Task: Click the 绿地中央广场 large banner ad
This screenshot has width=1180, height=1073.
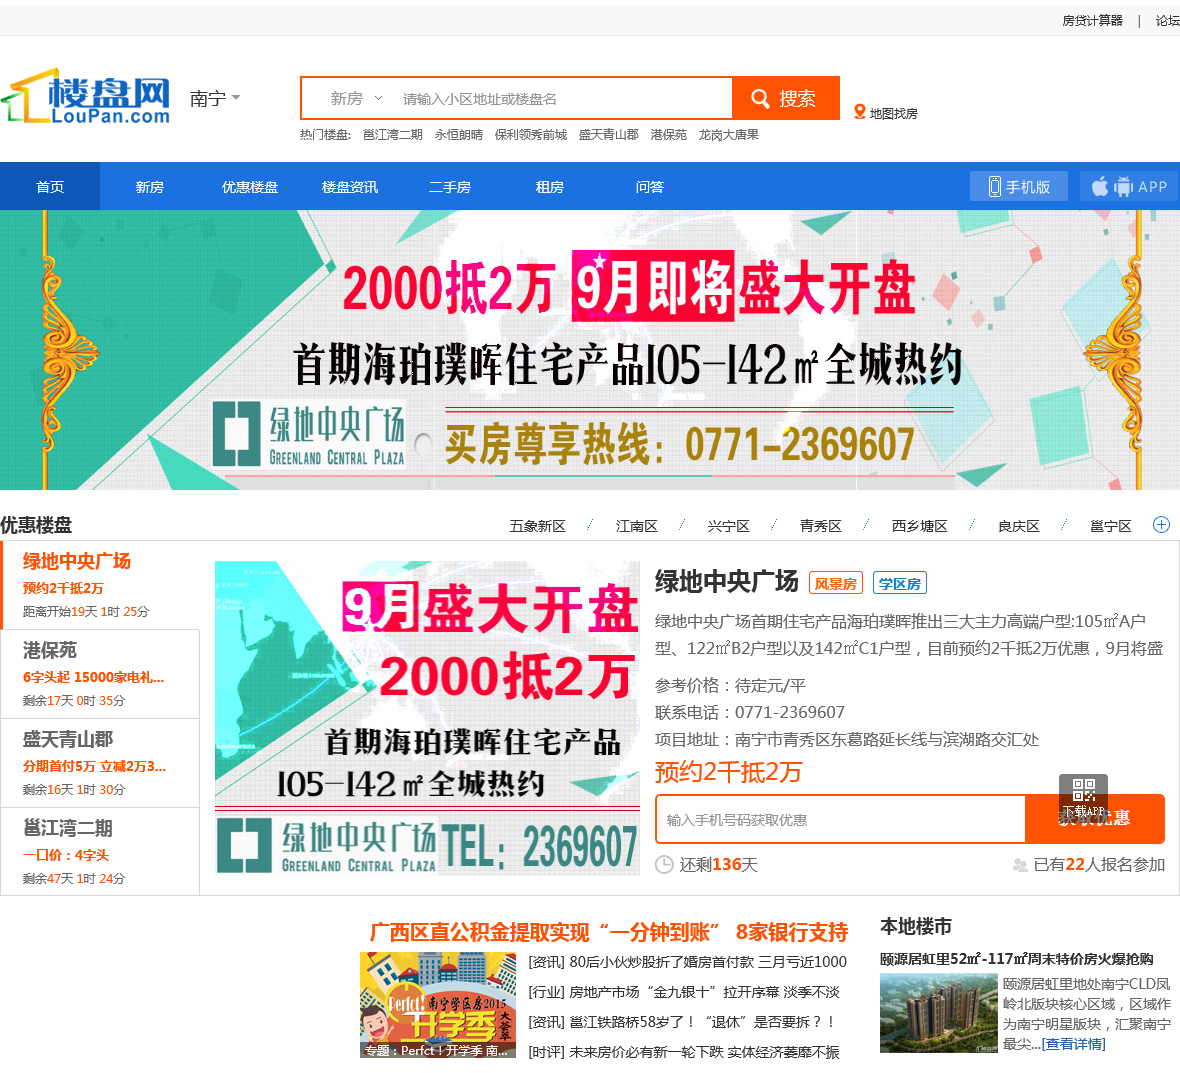Action: coord(590,350)
